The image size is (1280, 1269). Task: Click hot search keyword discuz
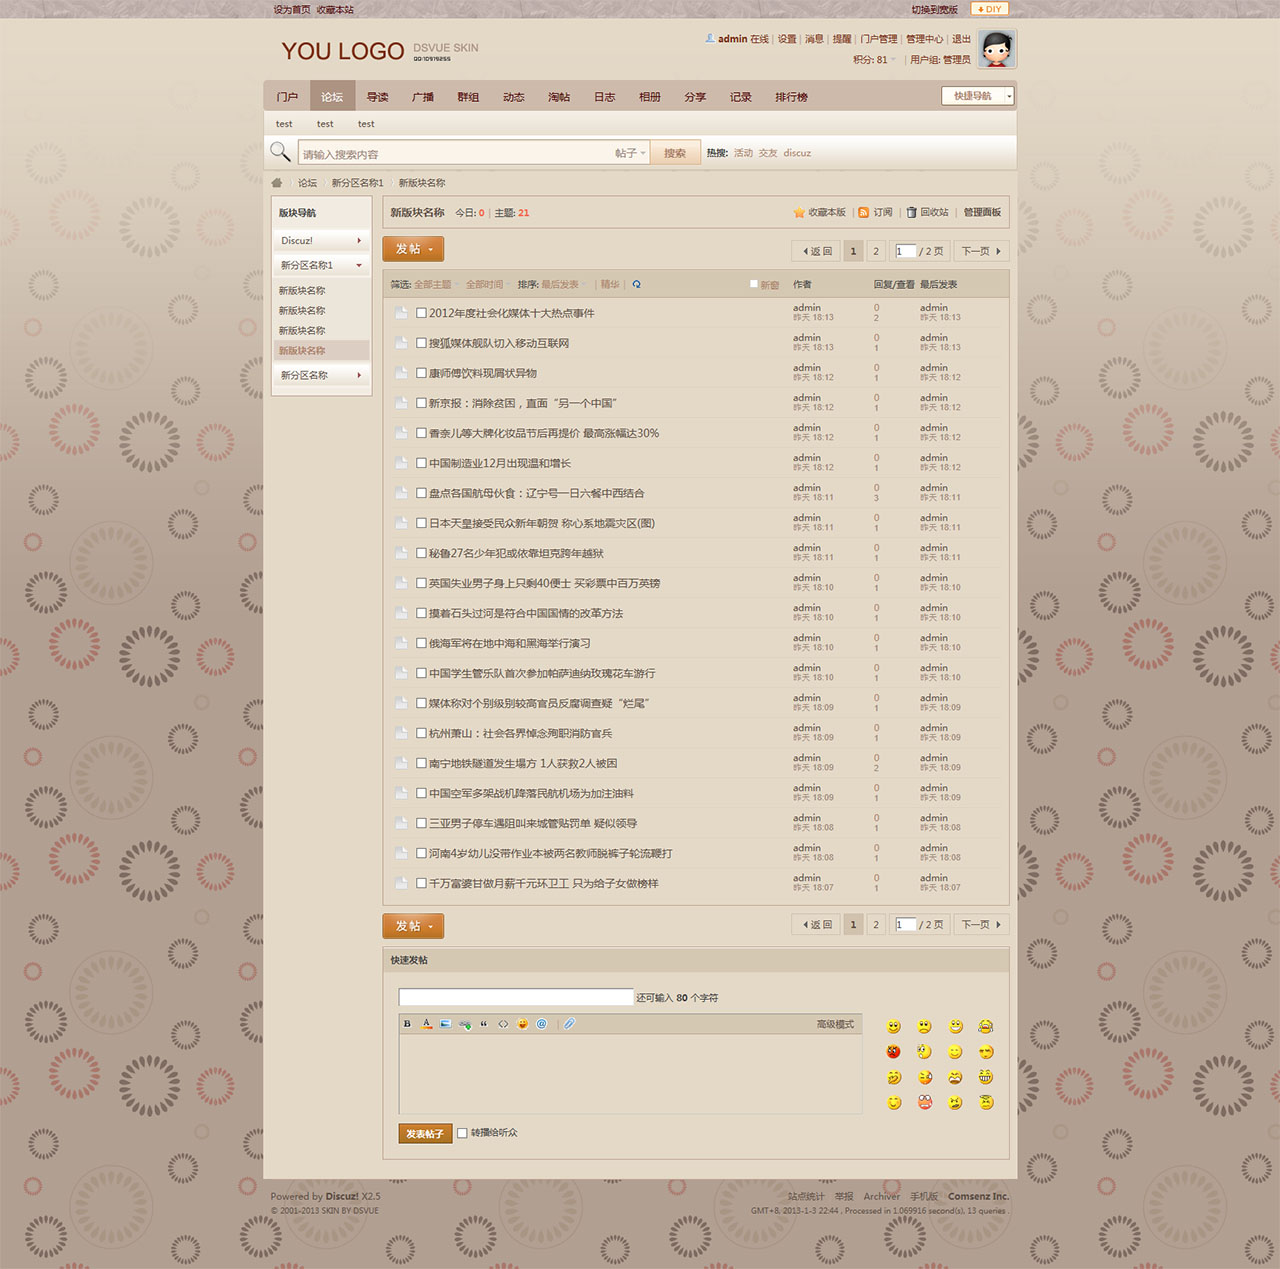[797, 153]
